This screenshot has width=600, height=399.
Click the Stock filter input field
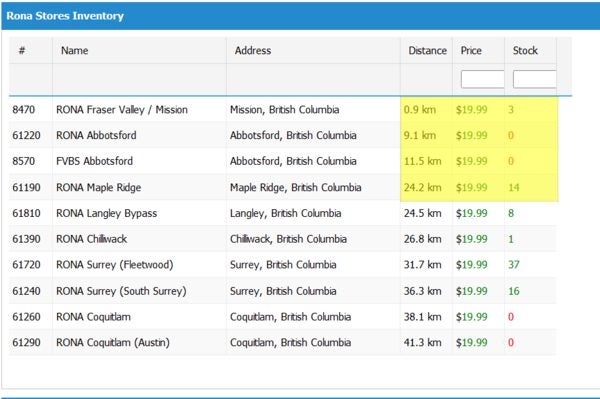click(534, 79)
